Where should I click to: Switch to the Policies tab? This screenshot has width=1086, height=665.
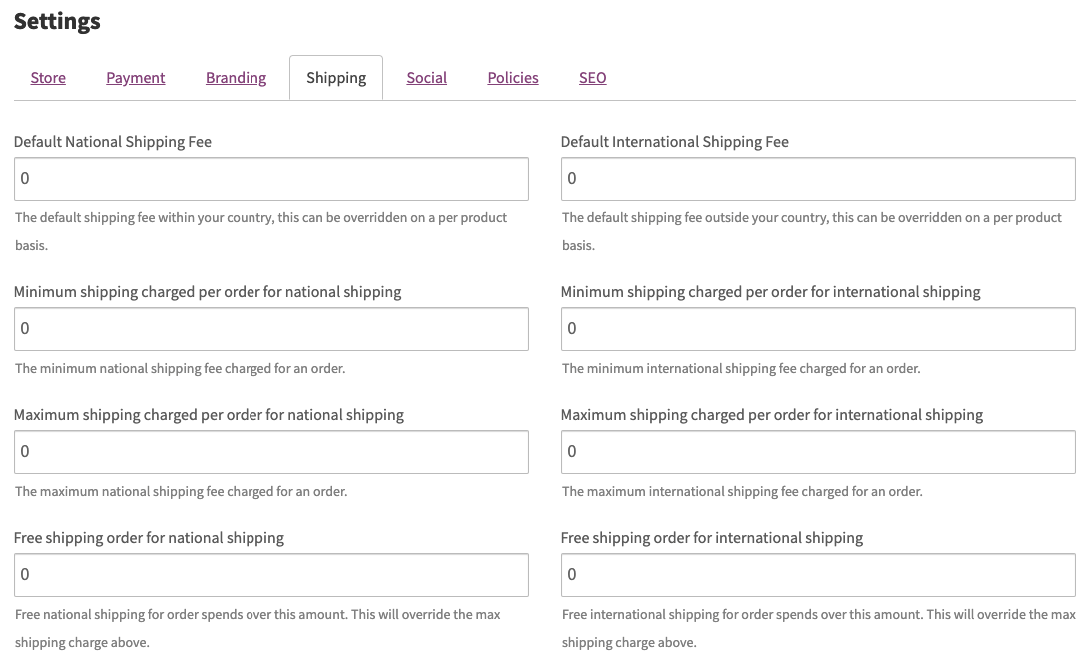[513, 78]
